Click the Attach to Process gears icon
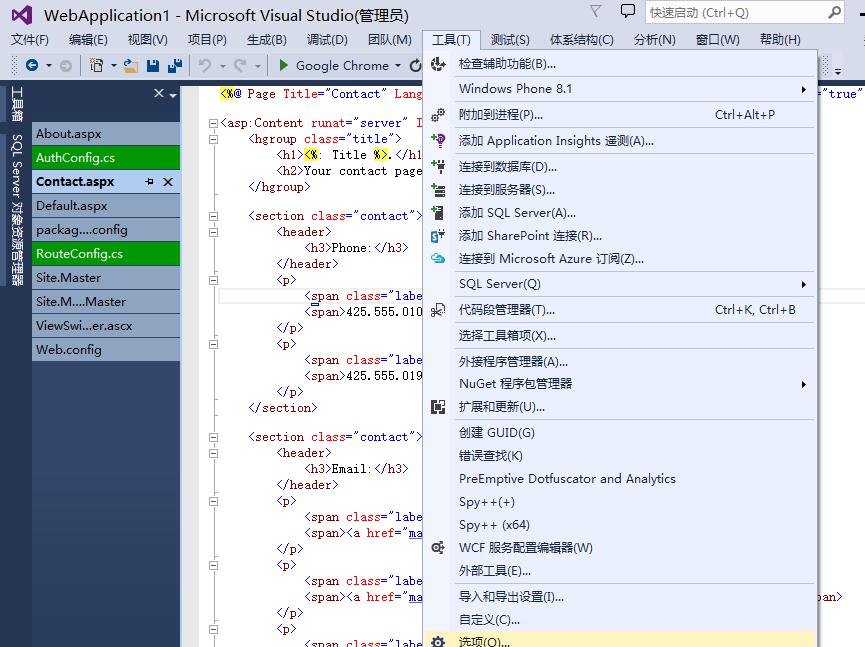 438,115
